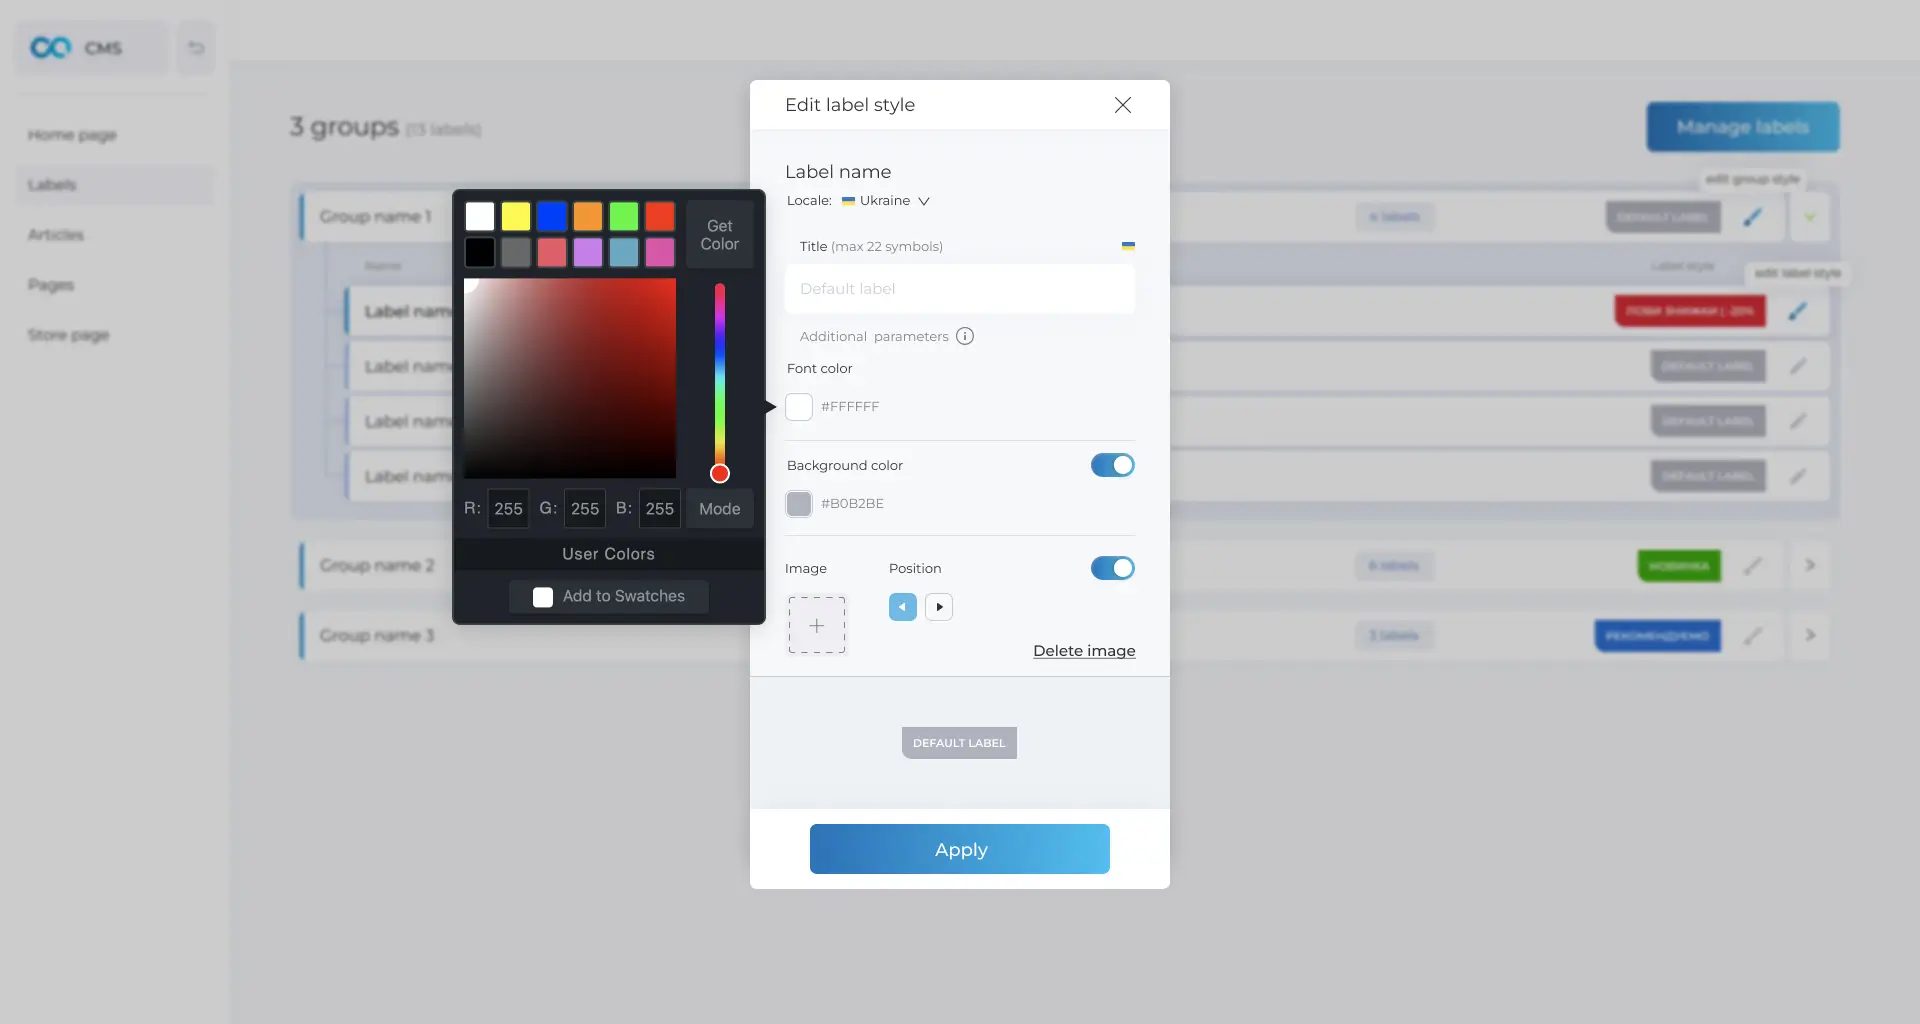The width and height of the screenshot is (1920, 1024).
Task: Pick the yellow swatch in color picker
Action: (516, 216)
